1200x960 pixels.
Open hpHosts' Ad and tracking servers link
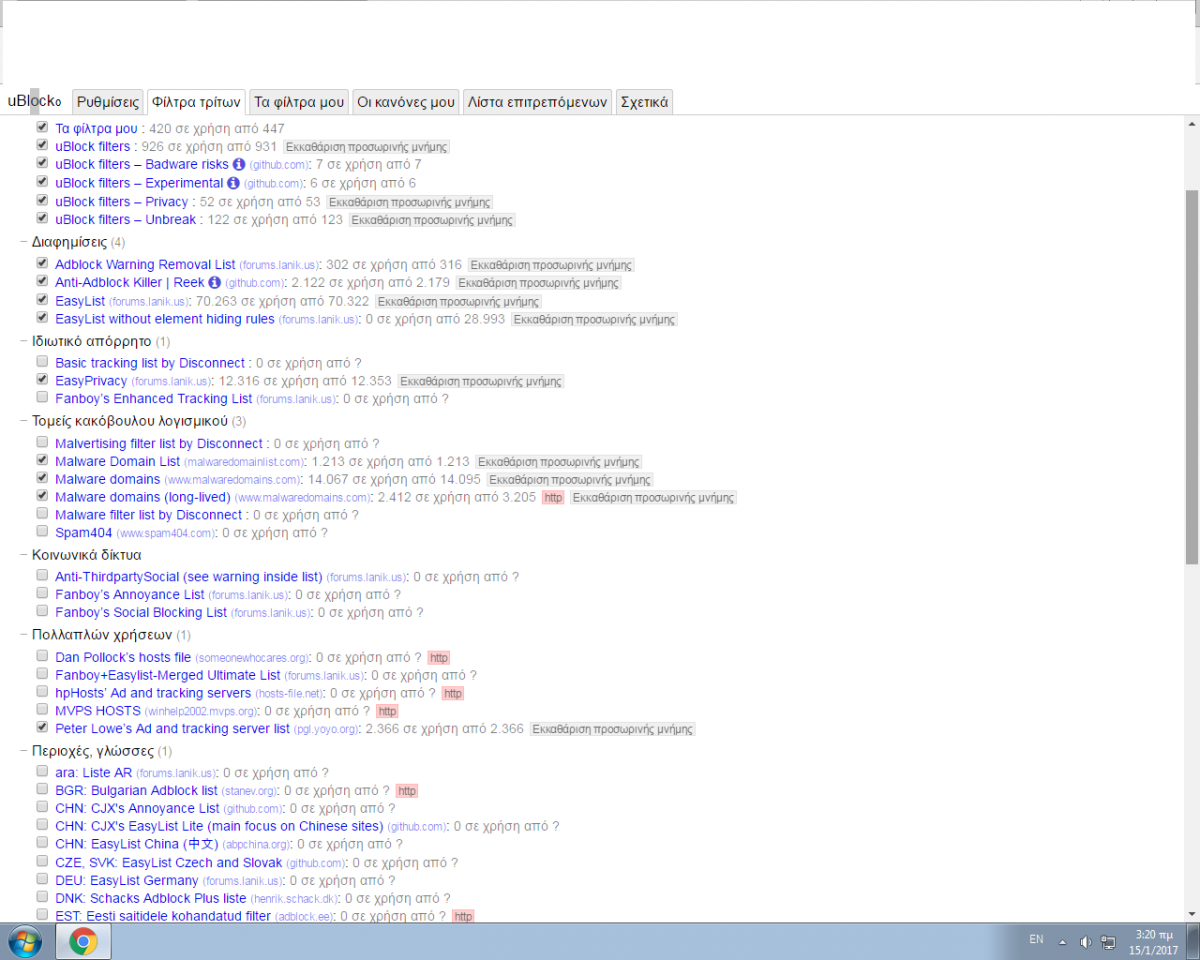click(x=153, y=692)
